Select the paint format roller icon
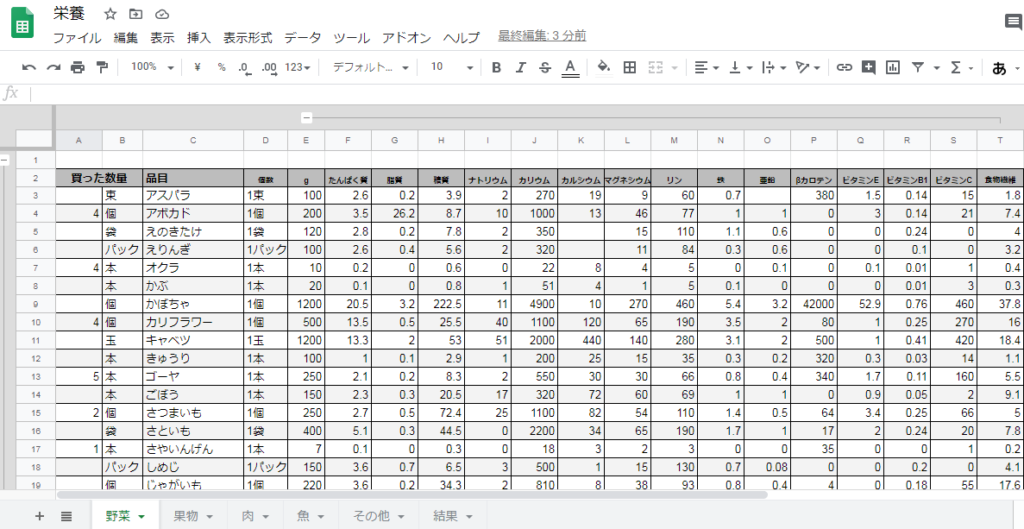 pyautogui.click(x=101, y=67)
